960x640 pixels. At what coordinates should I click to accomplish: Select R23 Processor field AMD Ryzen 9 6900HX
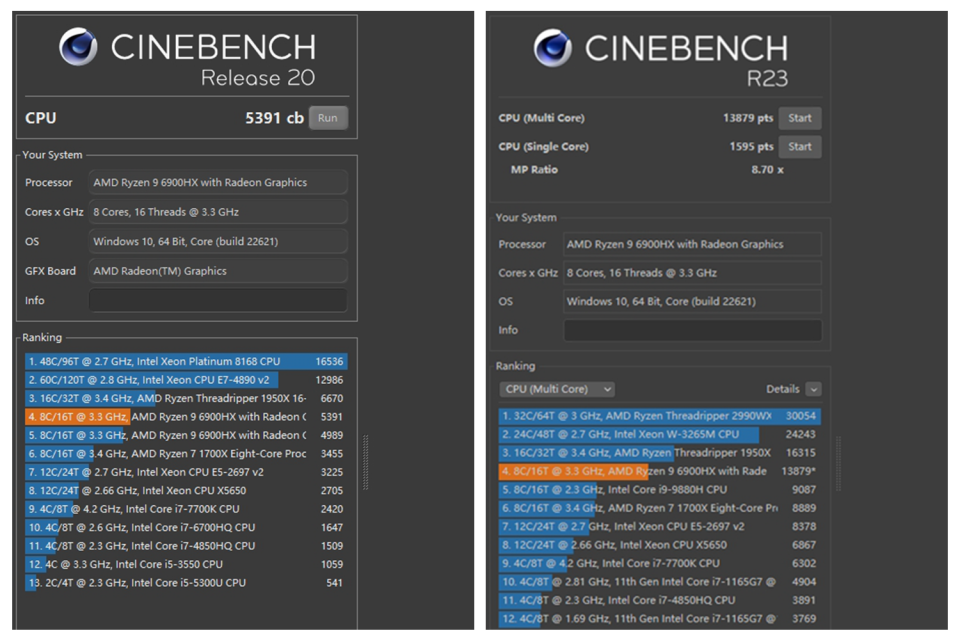point(692,244)
